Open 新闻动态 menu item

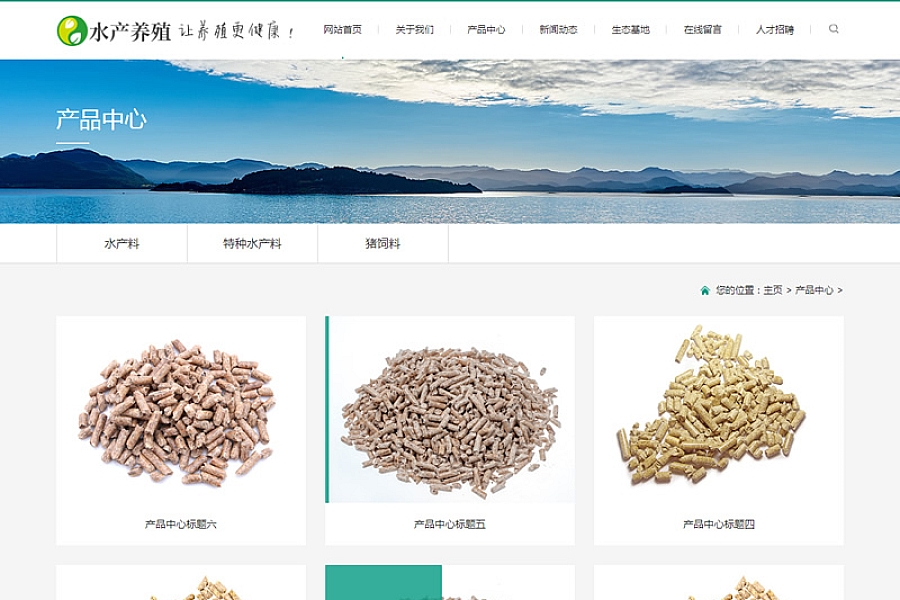558,29
